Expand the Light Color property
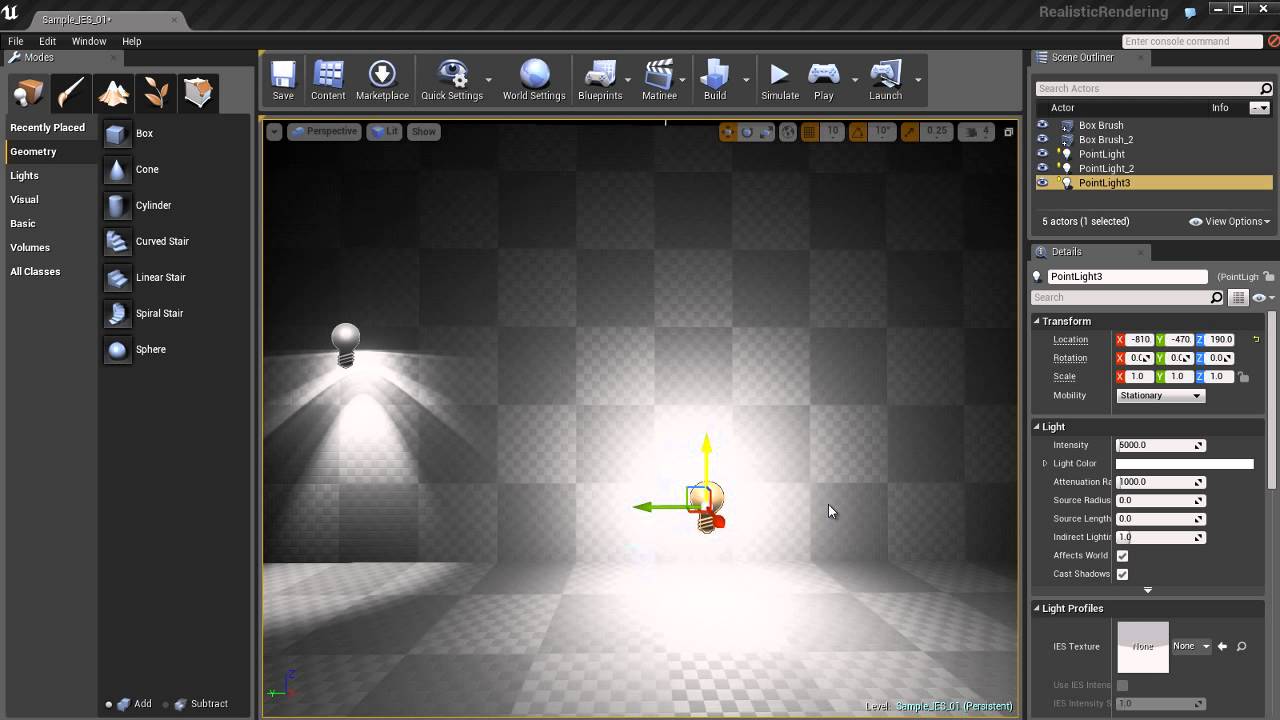This screenshot has height=720, width=1280. click(1045, 463)
